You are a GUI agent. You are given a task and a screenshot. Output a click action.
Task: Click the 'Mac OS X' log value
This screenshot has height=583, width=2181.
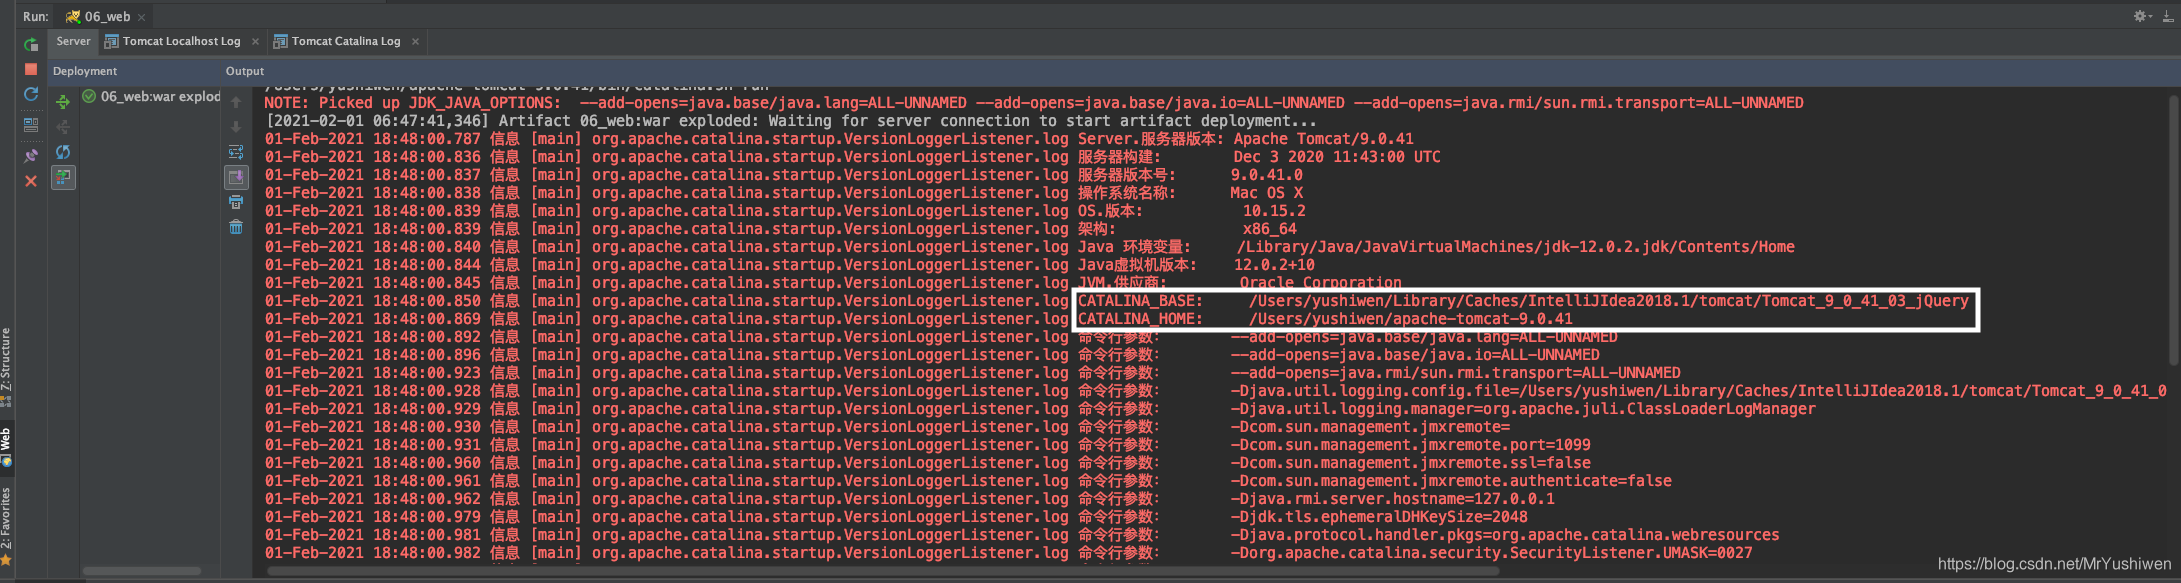click(x=1266, y=193)
